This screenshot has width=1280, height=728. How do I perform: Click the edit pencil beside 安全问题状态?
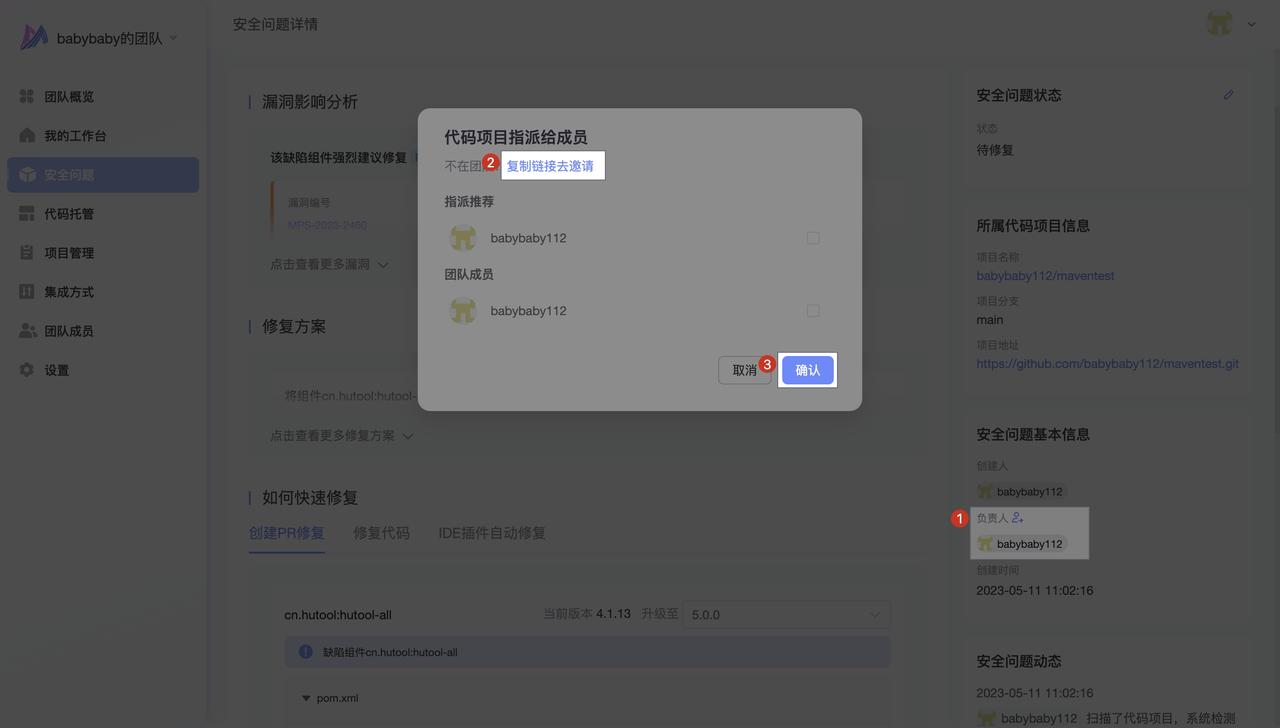1228,95
